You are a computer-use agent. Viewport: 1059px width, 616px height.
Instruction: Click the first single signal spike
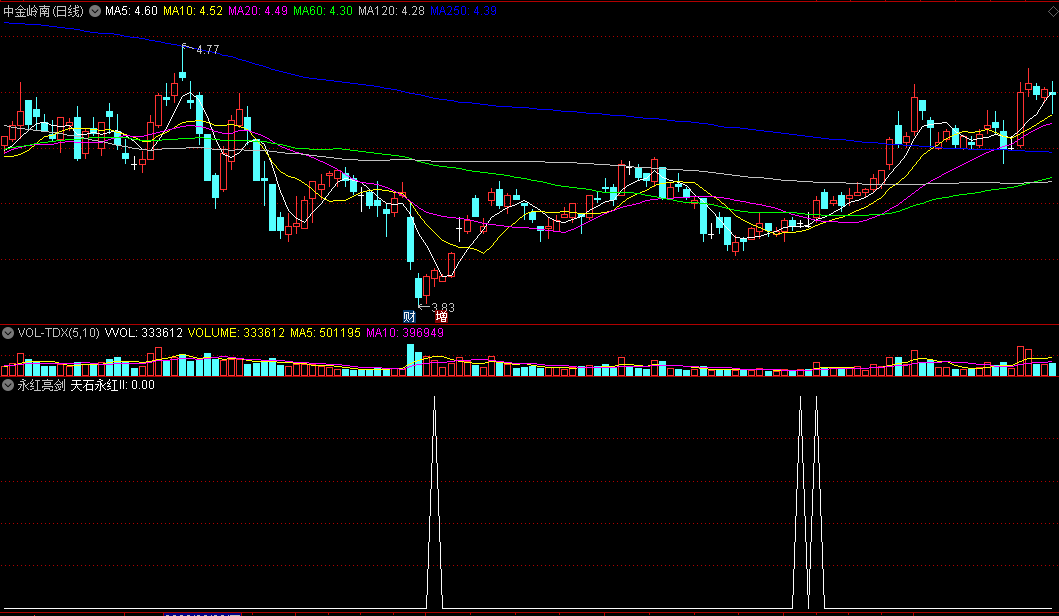coord(434,503)
